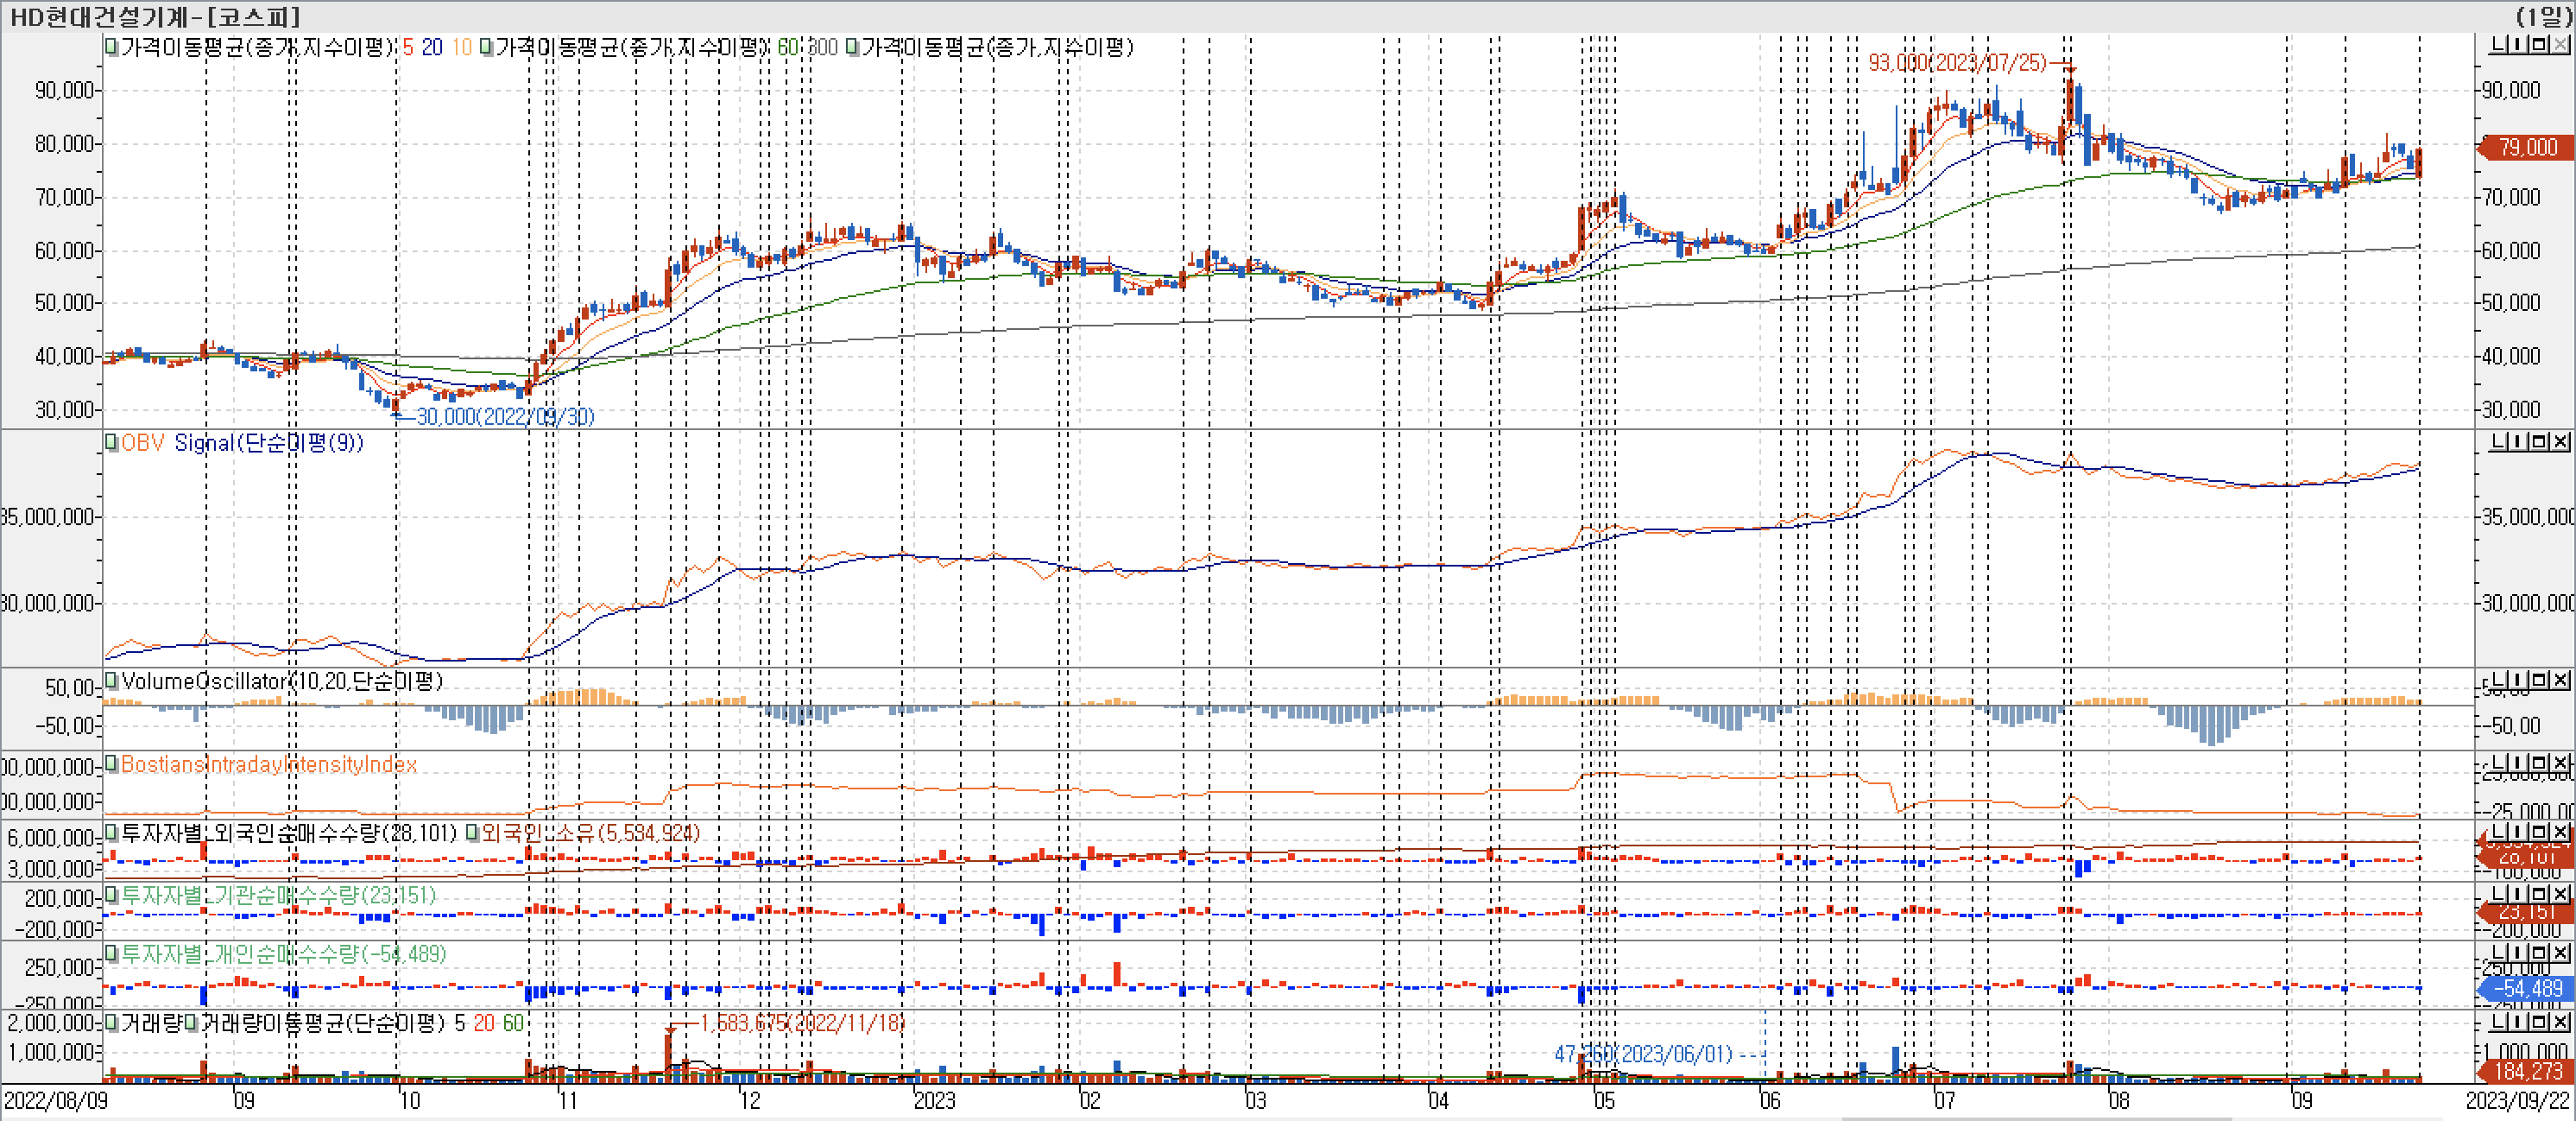Click the 30,000 low price marker label
This screenshot has height=1121, width=2576.
tap(504, 416)
